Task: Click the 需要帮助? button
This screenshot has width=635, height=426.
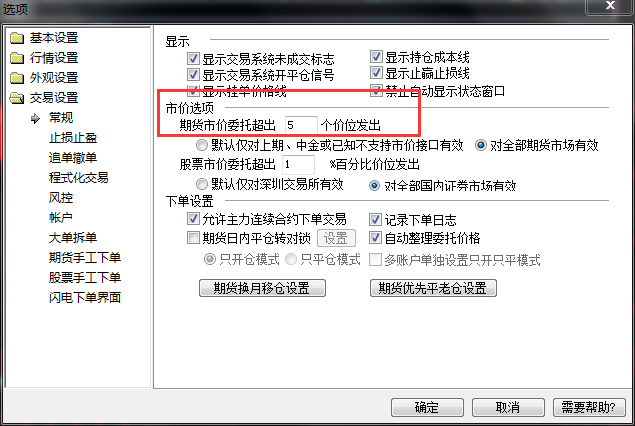Action: pos(589,407)
